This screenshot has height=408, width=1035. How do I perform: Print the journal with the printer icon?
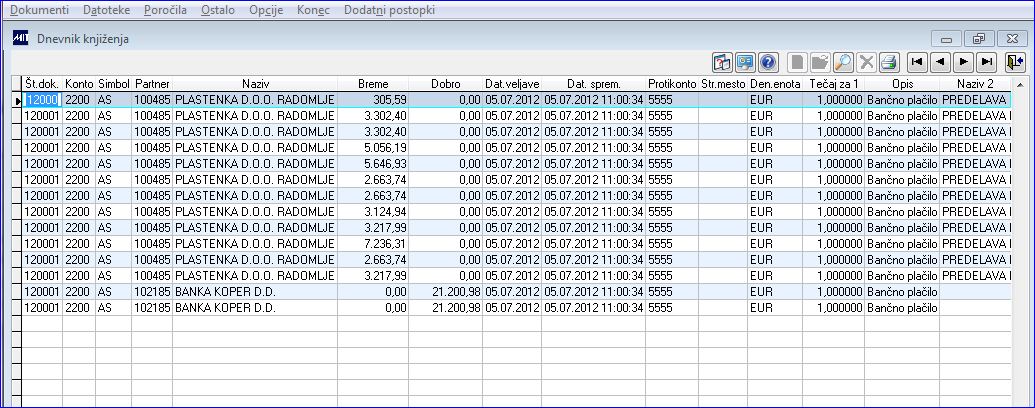pyautogui.click(x=888, y=63)
